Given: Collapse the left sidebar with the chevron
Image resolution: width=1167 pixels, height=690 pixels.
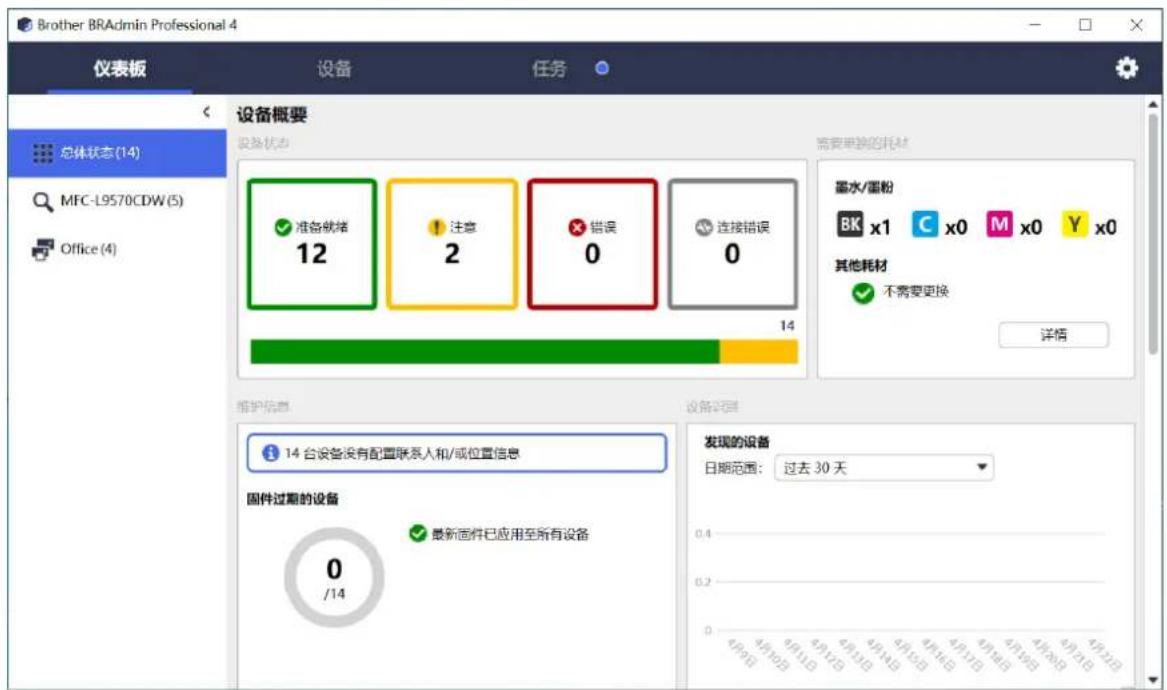Looking at the screenshot, I should [206, 112].
